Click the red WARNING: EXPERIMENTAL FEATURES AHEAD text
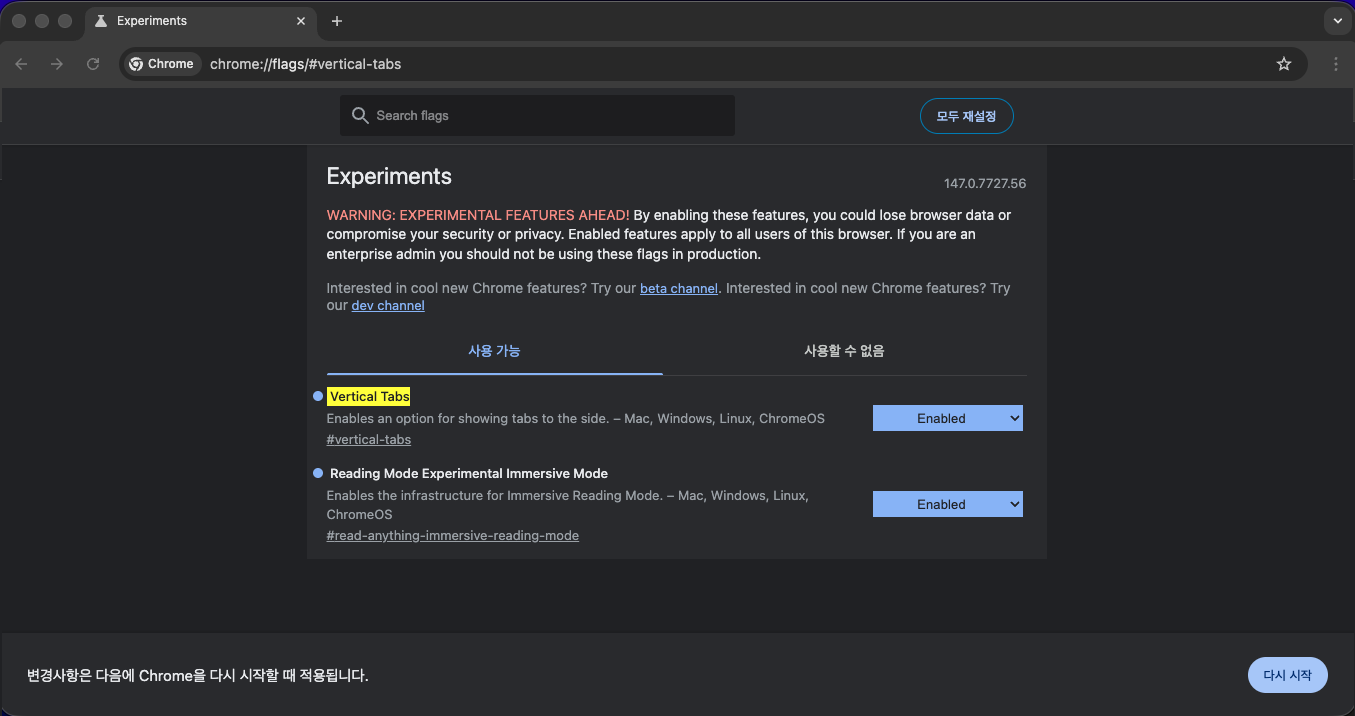This screenshot has height=716, width=1355. (x=478, y=215)
